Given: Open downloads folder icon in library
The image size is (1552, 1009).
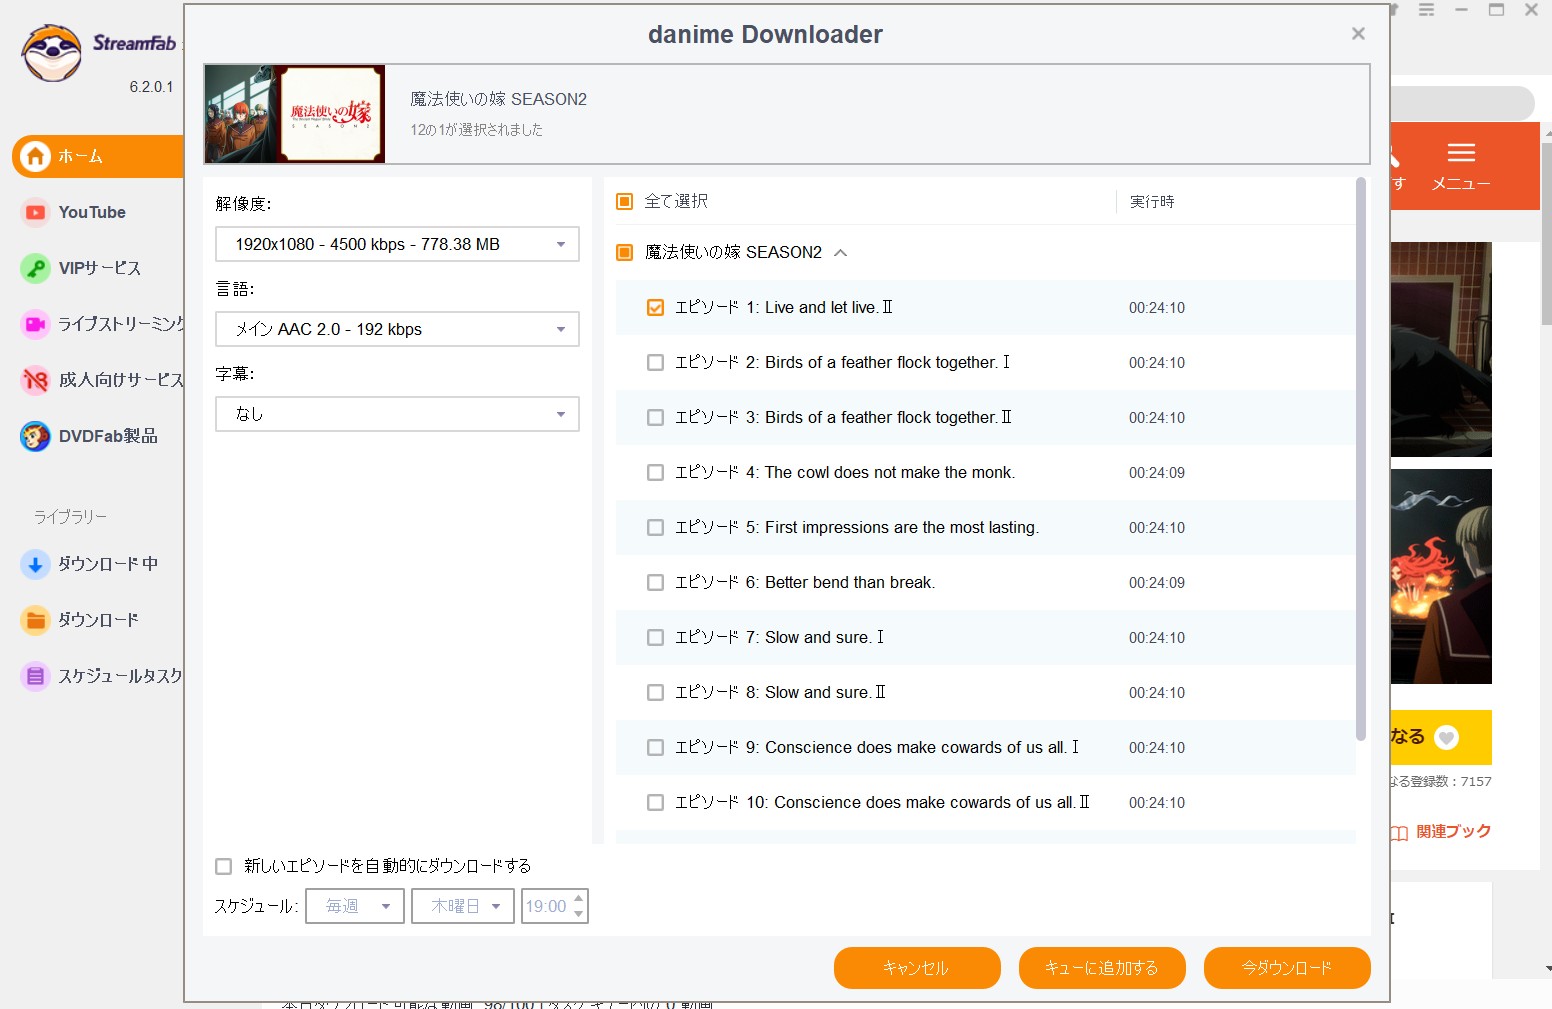Looking at the screenshot, I should point(36,620).
